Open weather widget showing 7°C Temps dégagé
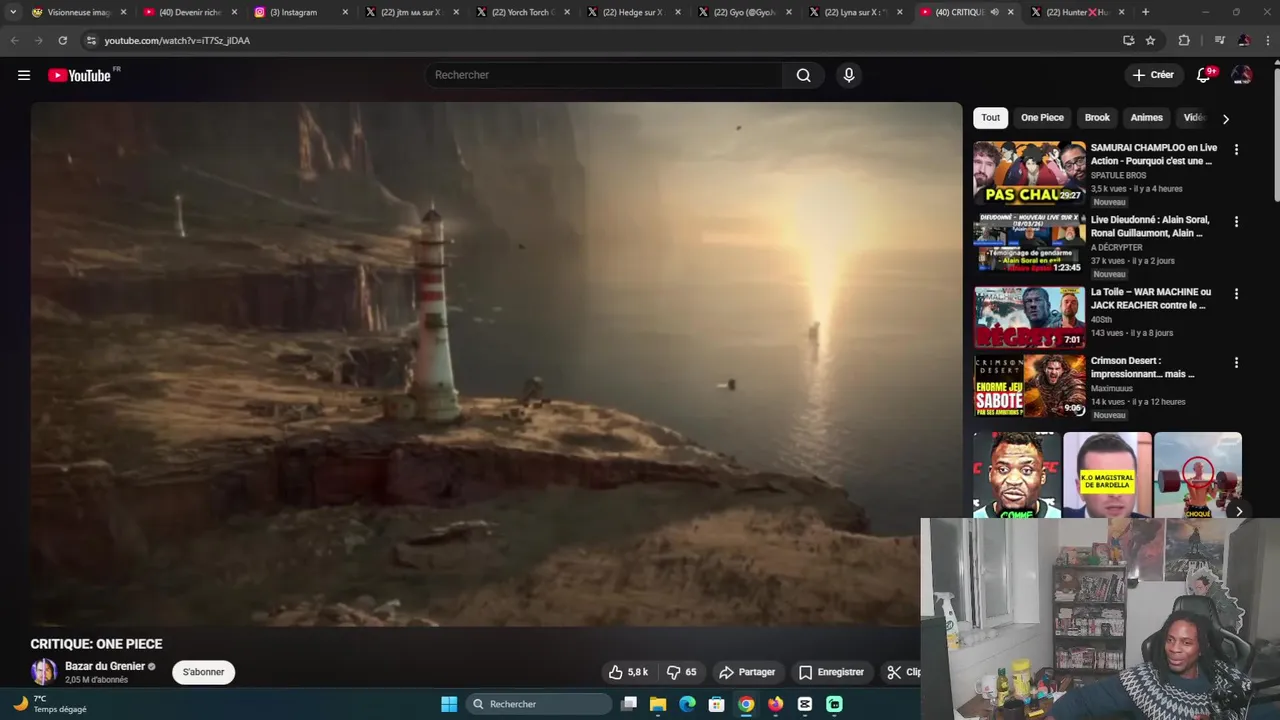 (x=50, y=704)
